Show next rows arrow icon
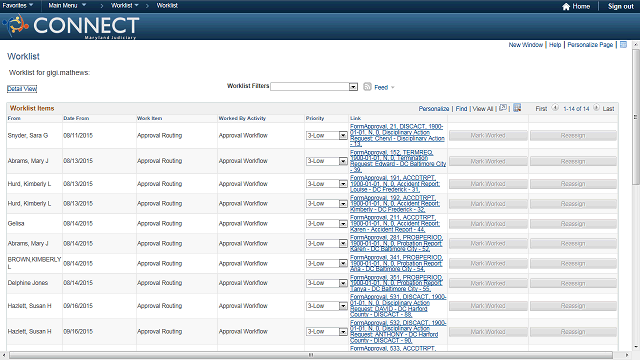 [x=596, y=108]
